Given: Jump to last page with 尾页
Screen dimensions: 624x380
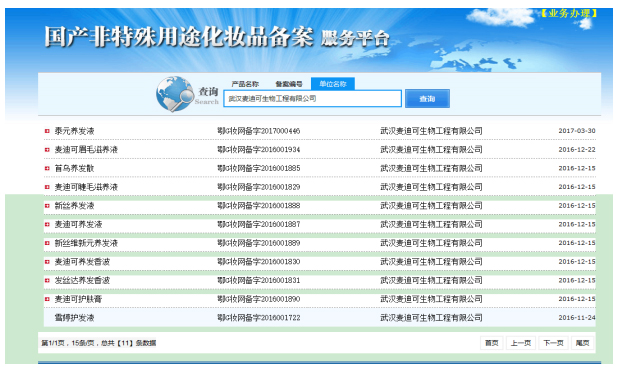Looking at the screenshot, I should click(x=583, y=343).
